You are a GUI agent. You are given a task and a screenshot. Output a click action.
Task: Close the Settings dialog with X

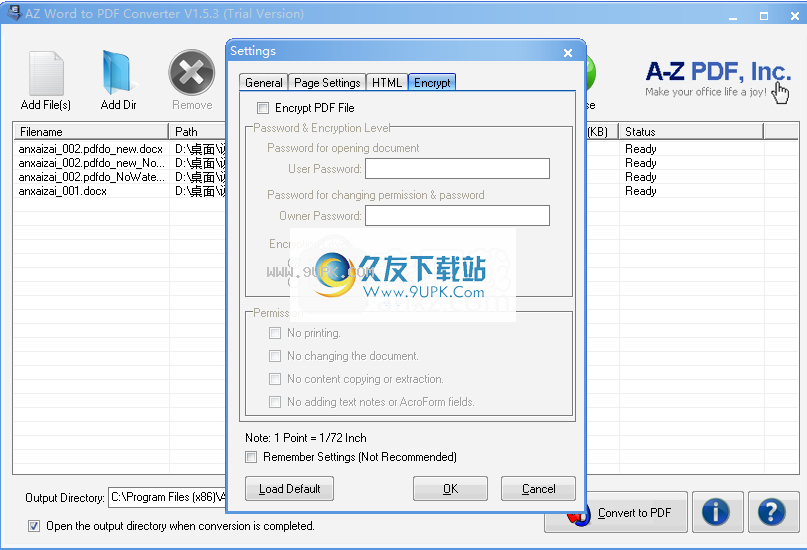pos(568,52)
